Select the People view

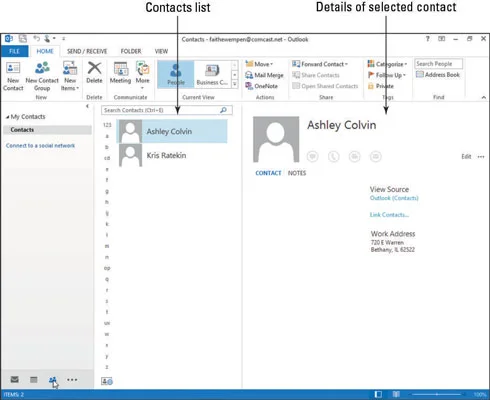click(176, 74)
